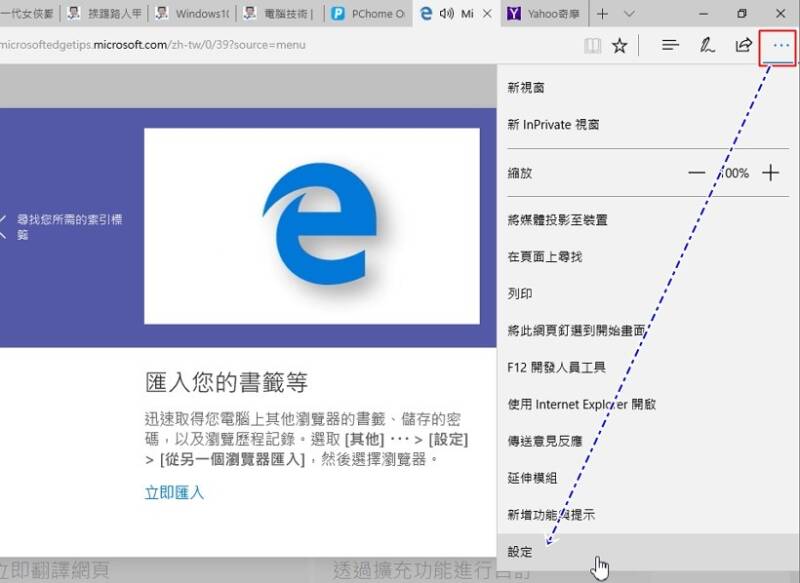Mute the tab via speaker icon
Image resolution: width=800 pixels, height=583 pixels.
coord(446,14)
